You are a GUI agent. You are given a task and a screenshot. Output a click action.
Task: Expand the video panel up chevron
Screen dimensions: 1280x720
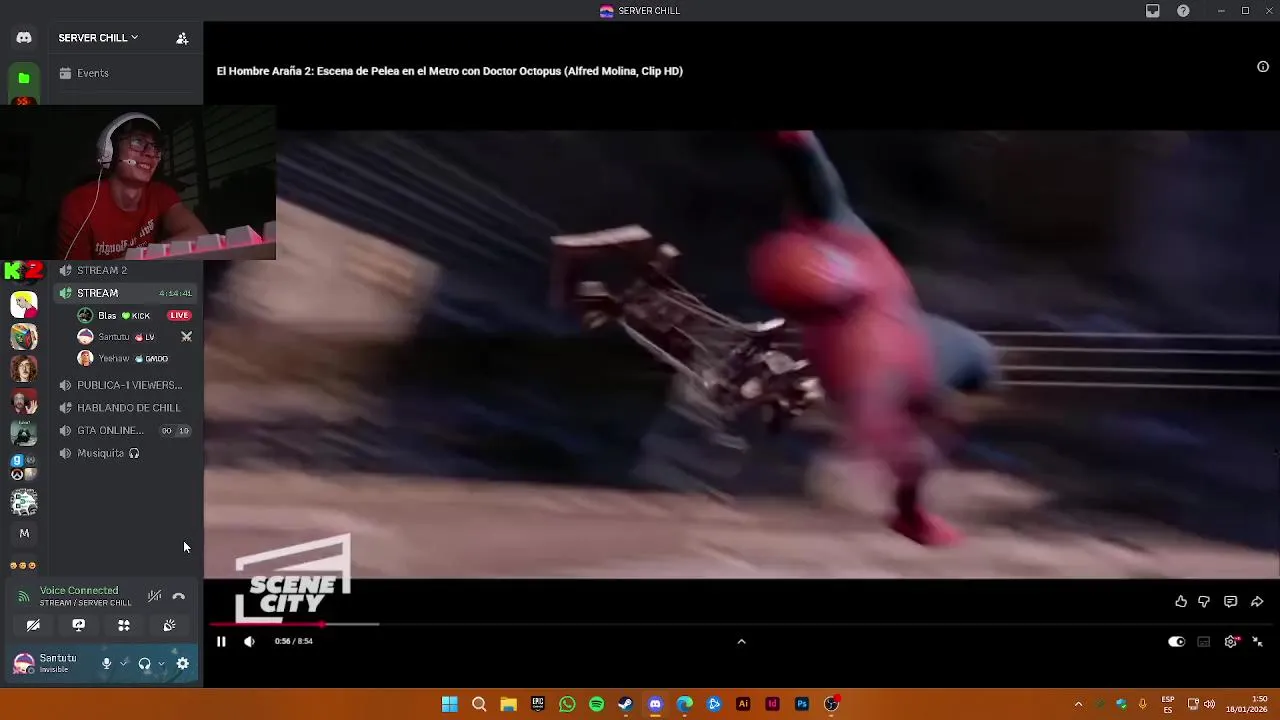click(741, 642)
